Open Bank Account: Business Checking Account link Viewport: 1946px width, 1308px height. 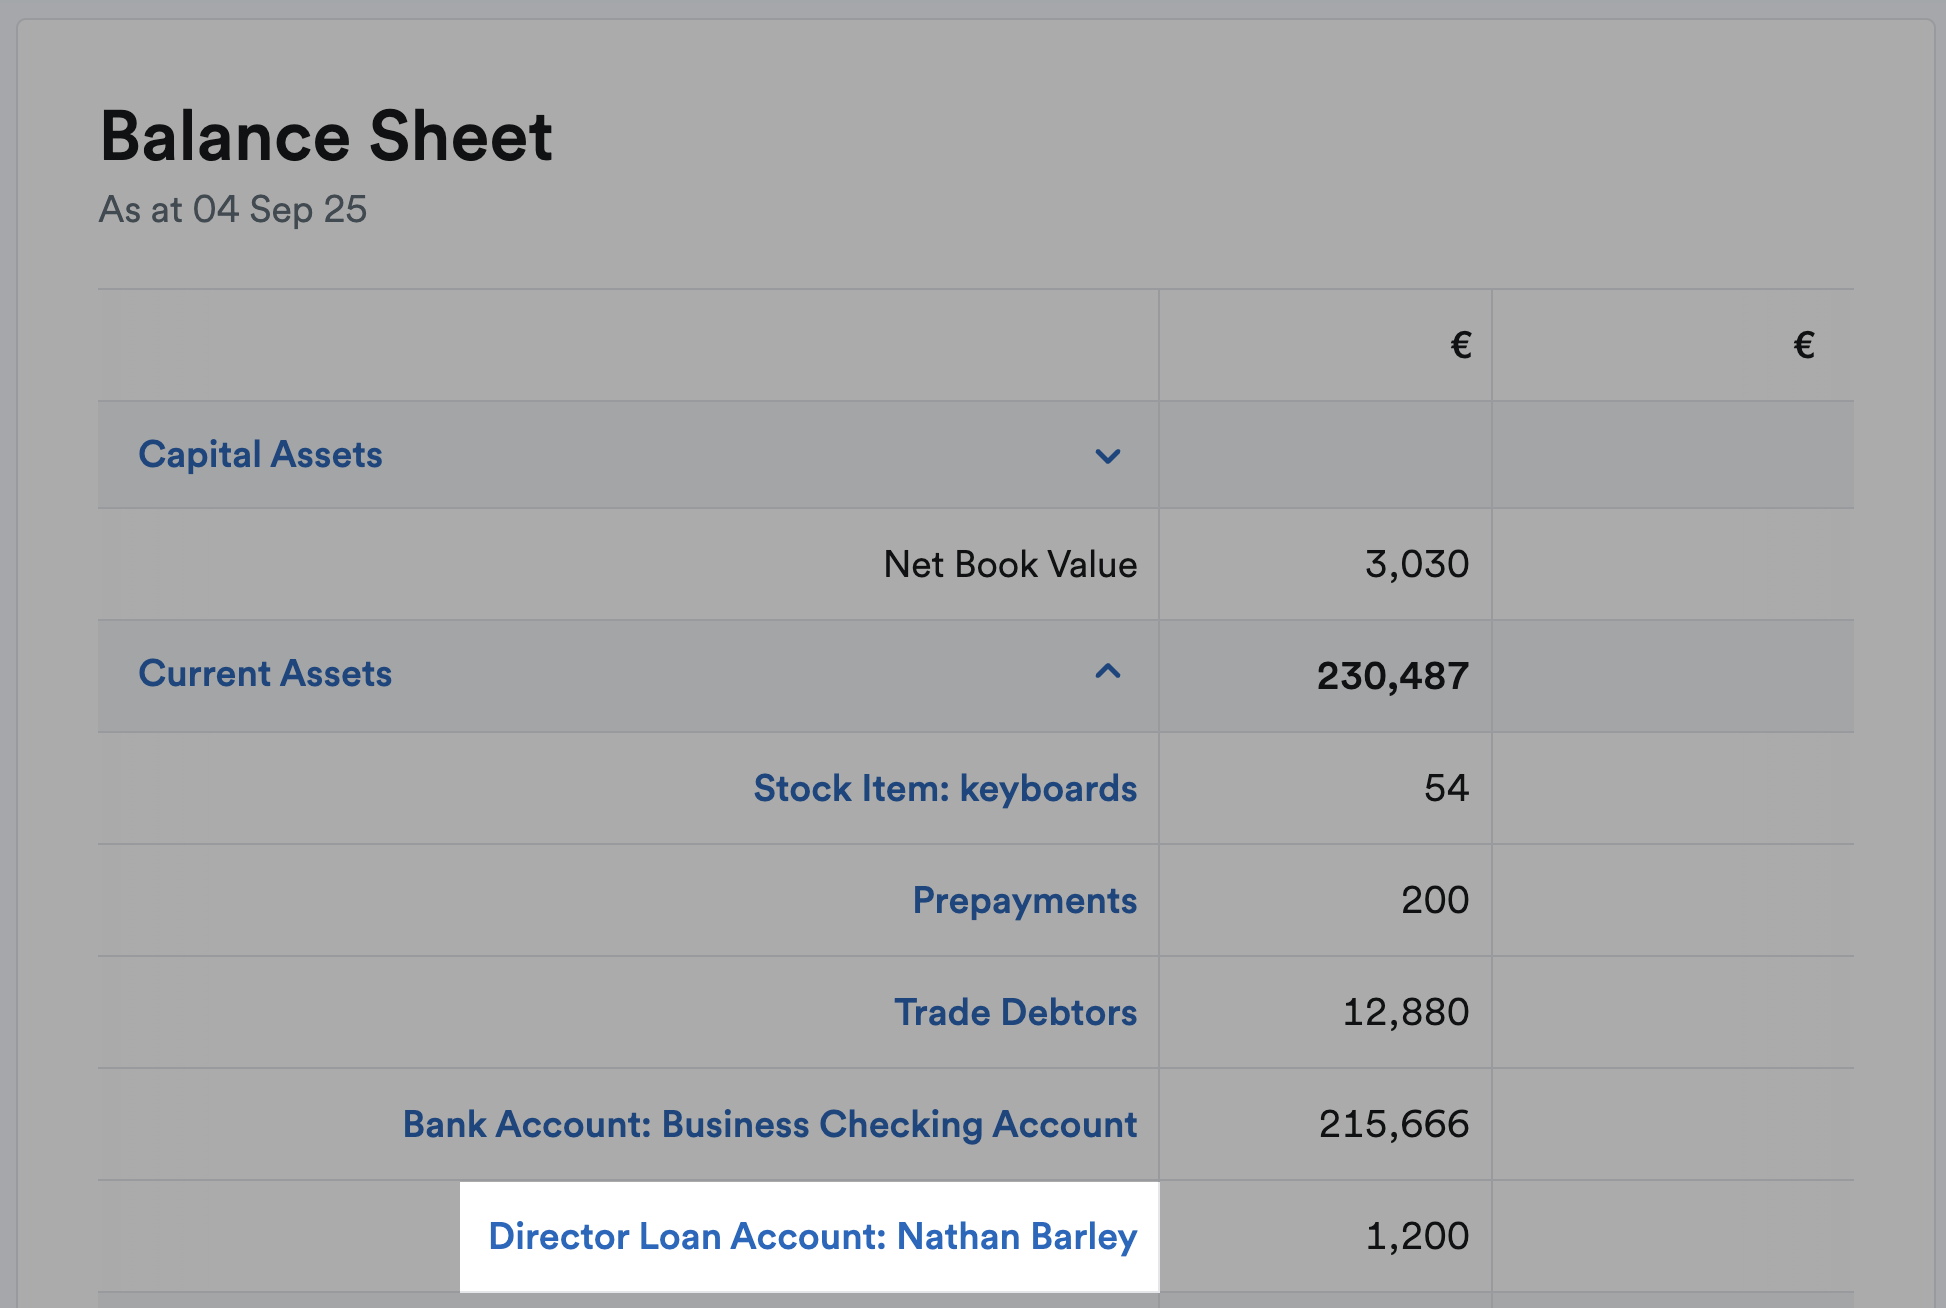770,1125
